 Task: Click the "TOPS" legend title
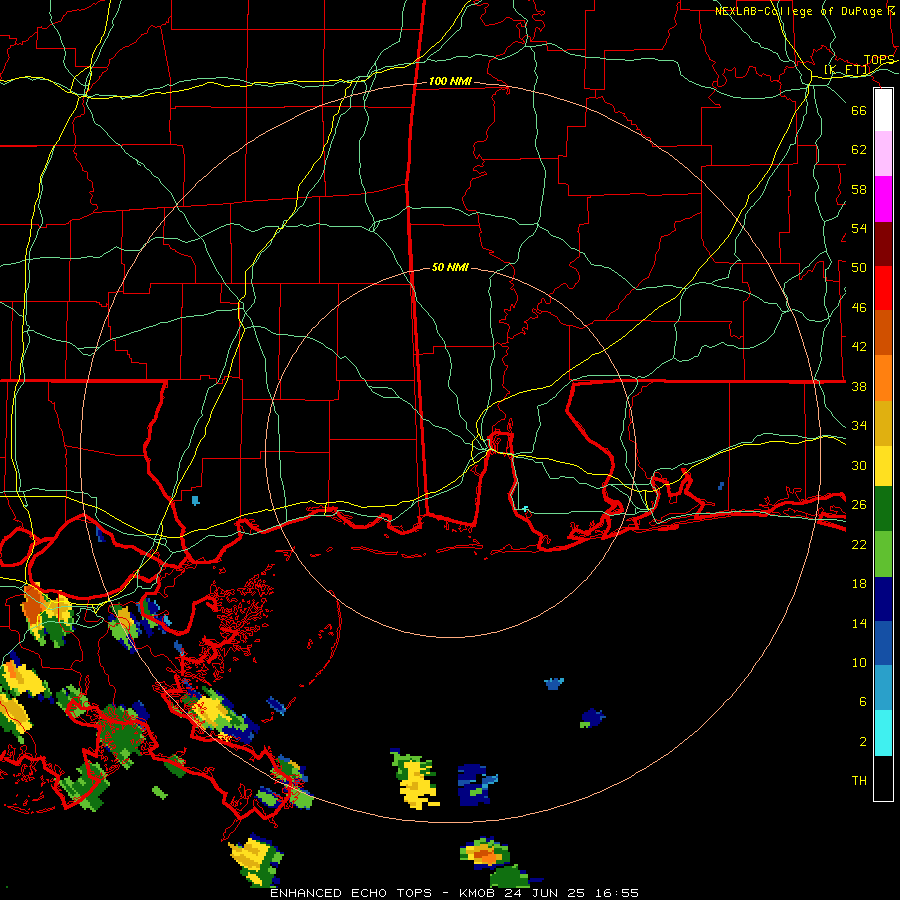(879, 60)
